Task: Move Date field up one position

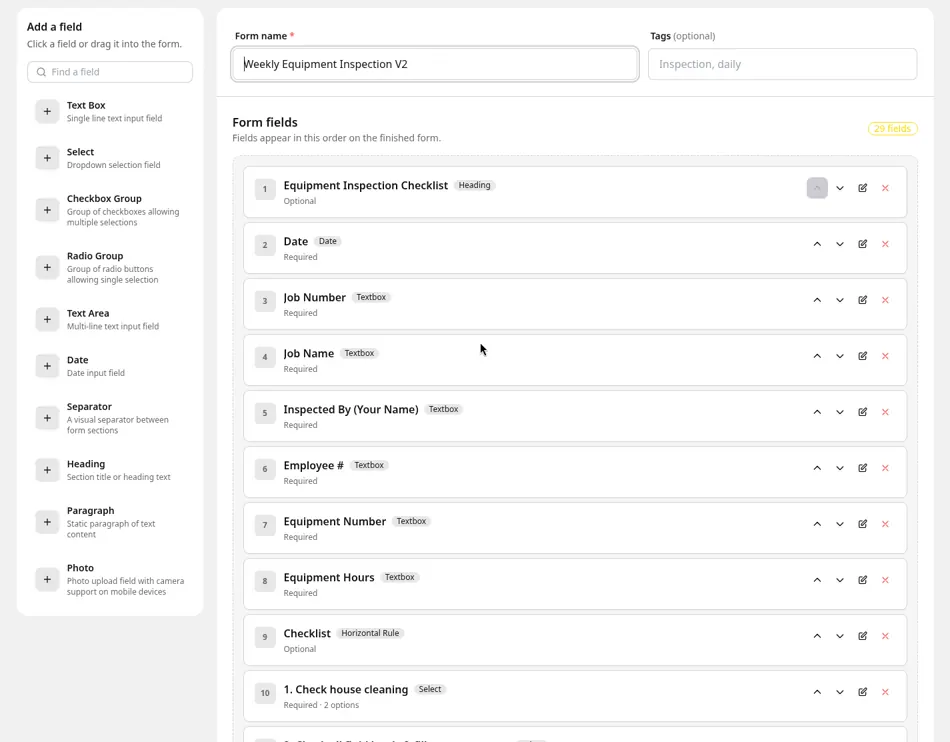Action: 817,244
